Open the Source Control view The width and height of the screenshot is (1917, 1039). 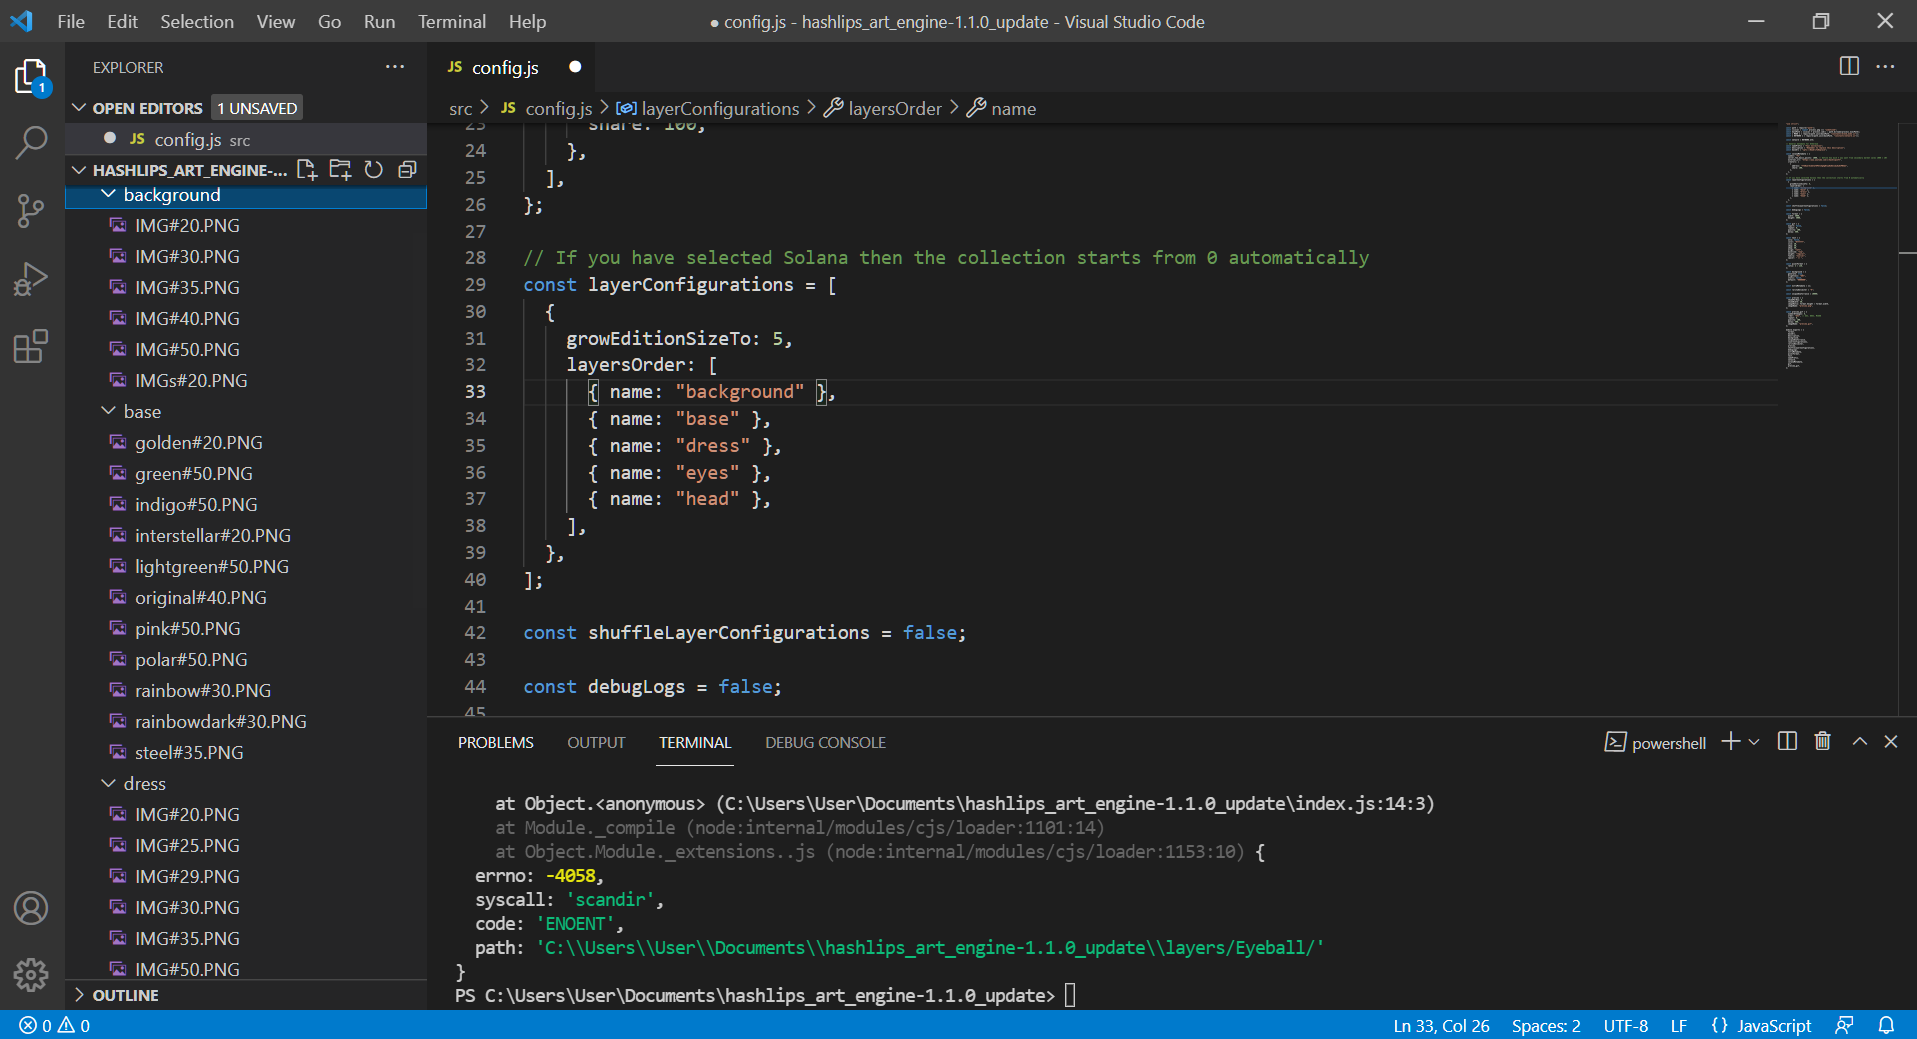point(31,211)
